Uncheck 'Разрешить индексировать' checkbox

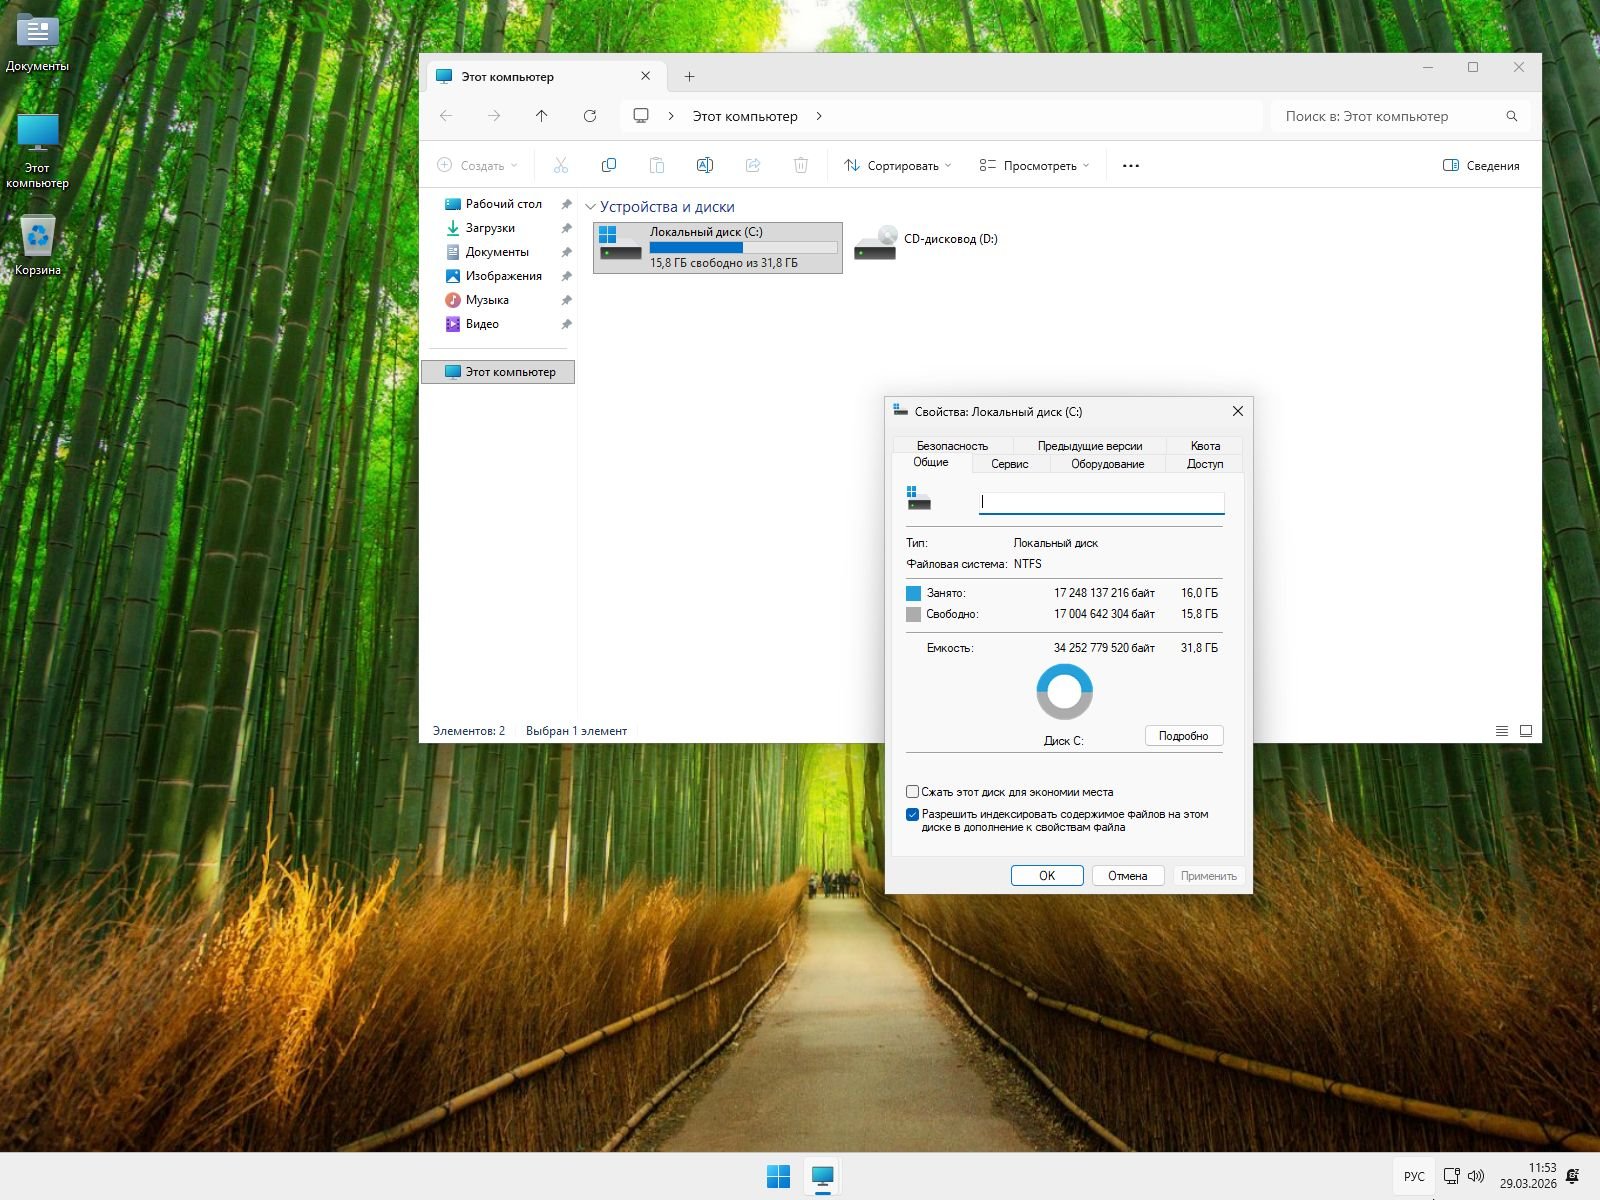[912, 815]
